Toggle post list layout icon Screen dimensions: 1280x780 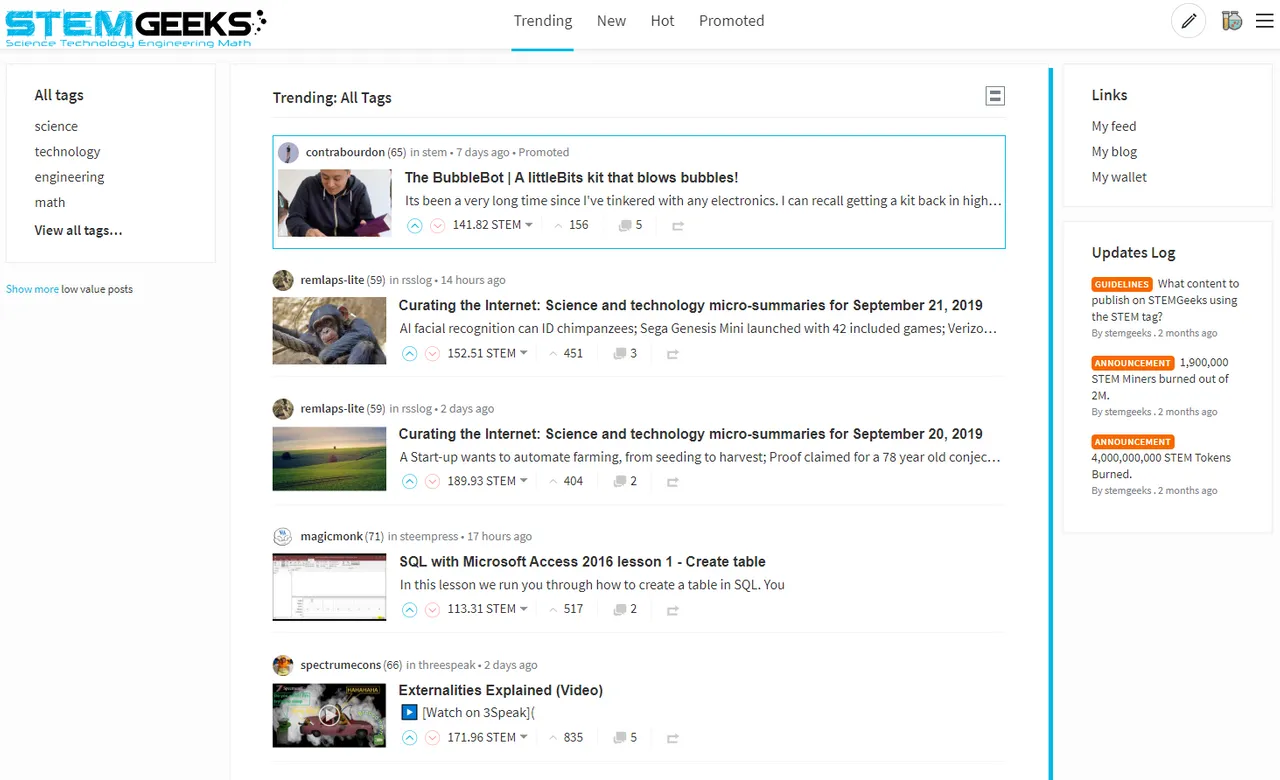[995, 96]
